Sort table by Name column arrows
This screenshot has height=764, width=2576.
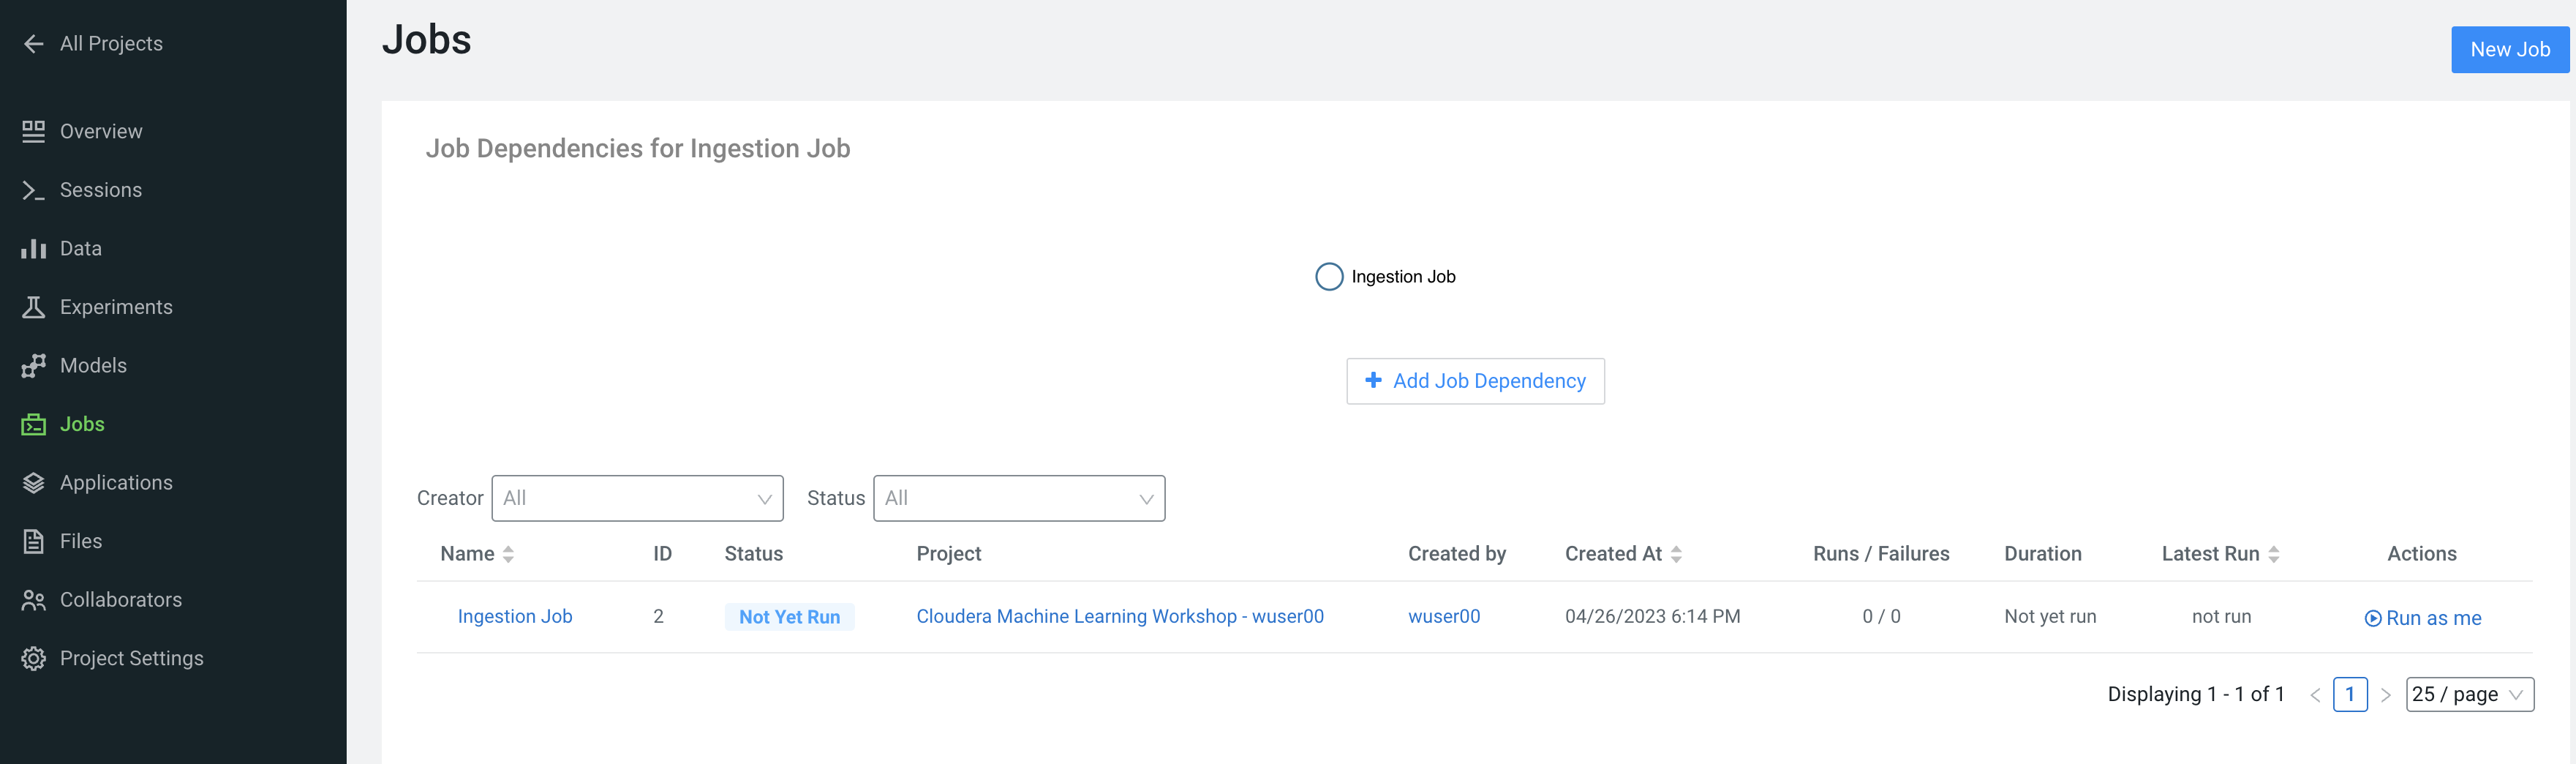pyautogui.click(x=508, y=554)
